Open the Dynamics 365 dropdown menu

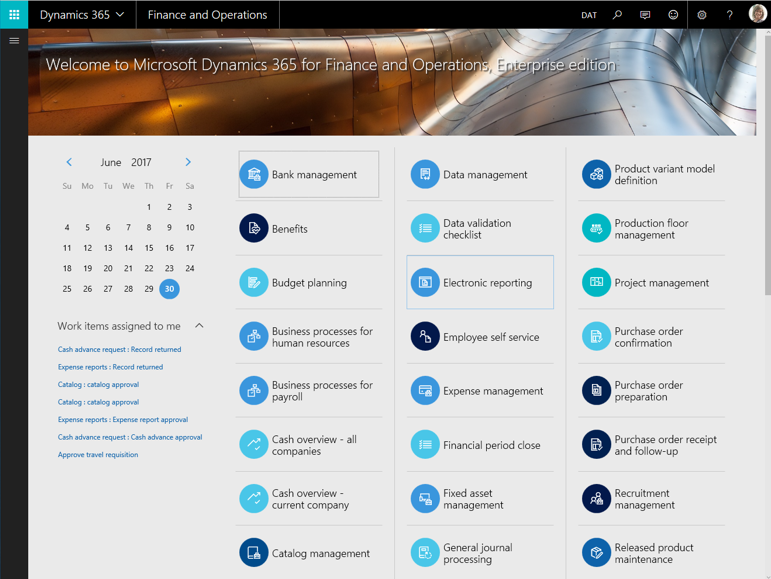pyautogui.click(x=82, y=15)
